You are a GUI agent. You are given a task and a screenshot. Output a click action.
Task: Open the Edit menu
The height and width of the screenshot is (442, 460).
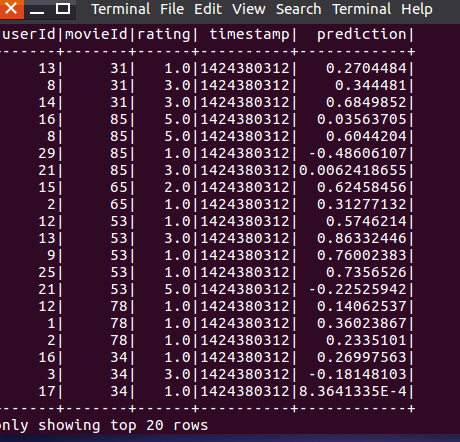click(208, 9)
